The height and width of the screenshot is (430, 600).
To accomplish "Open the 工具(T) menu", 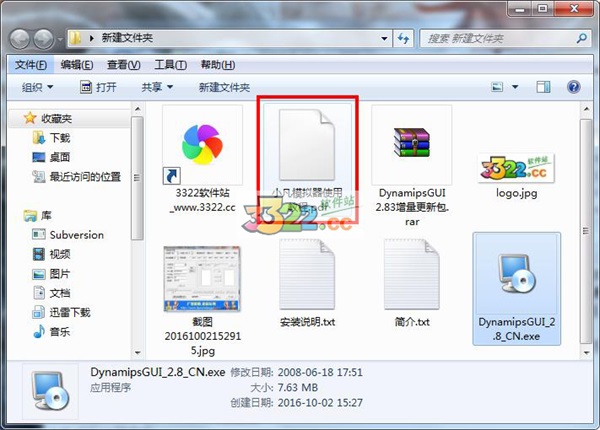I will point(170,65).
